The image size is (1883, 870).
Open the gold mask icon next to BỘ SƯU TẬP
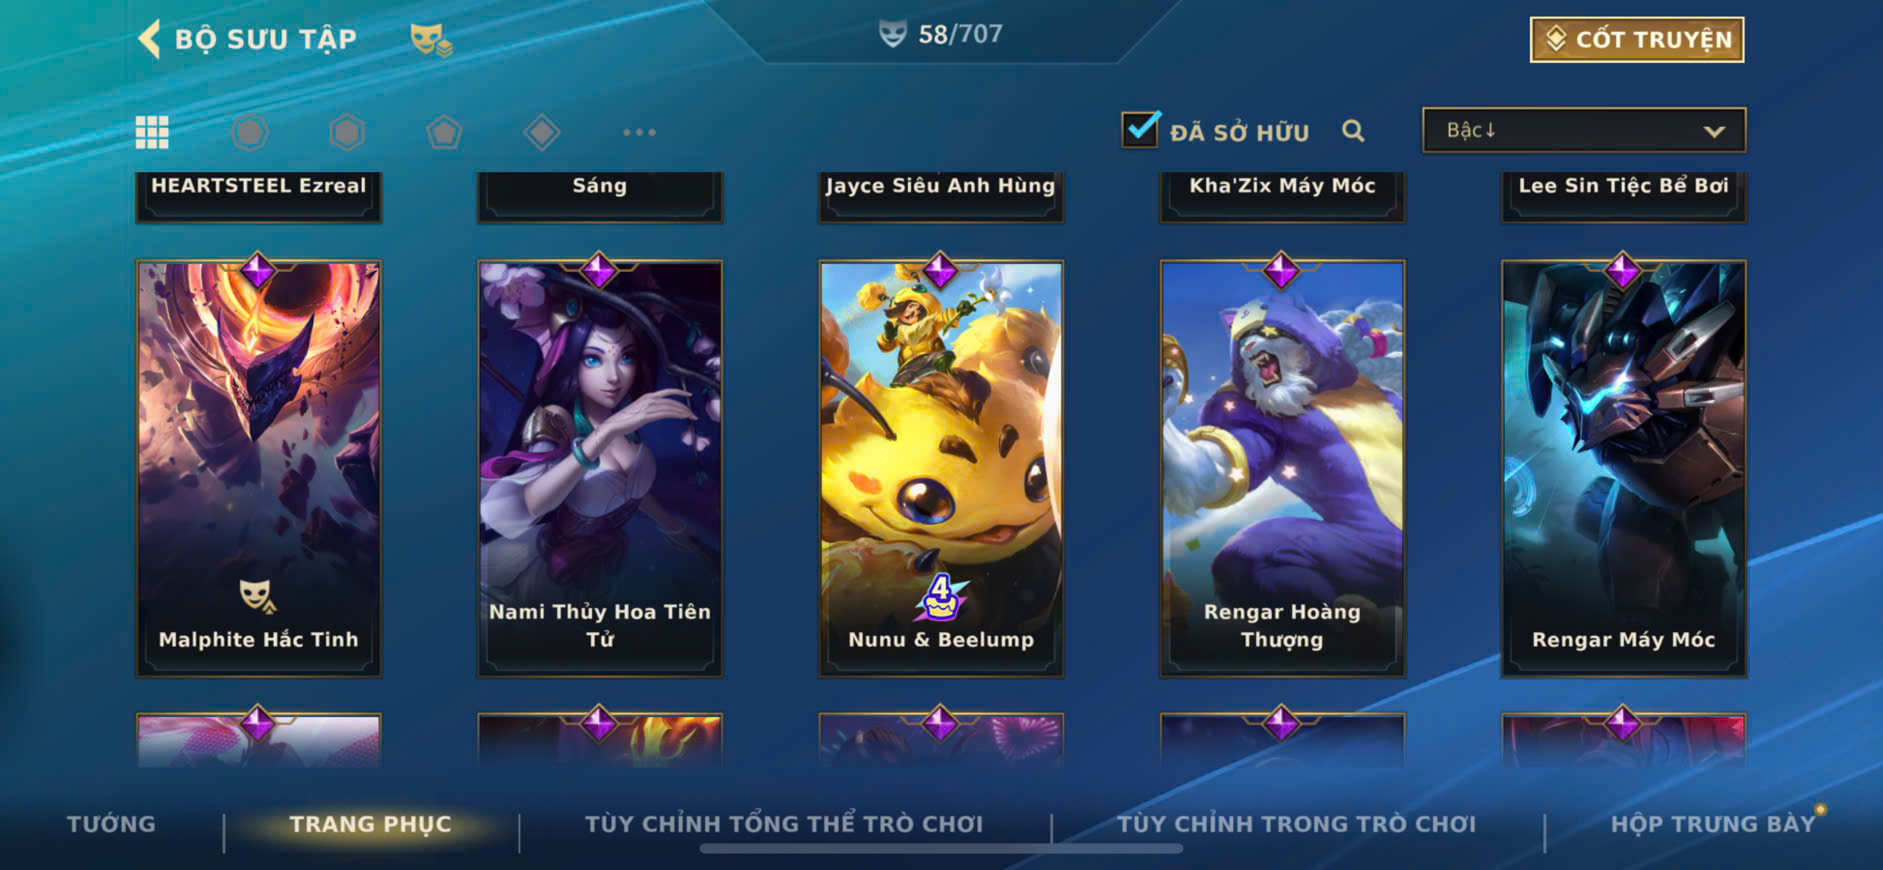point(431,40)
